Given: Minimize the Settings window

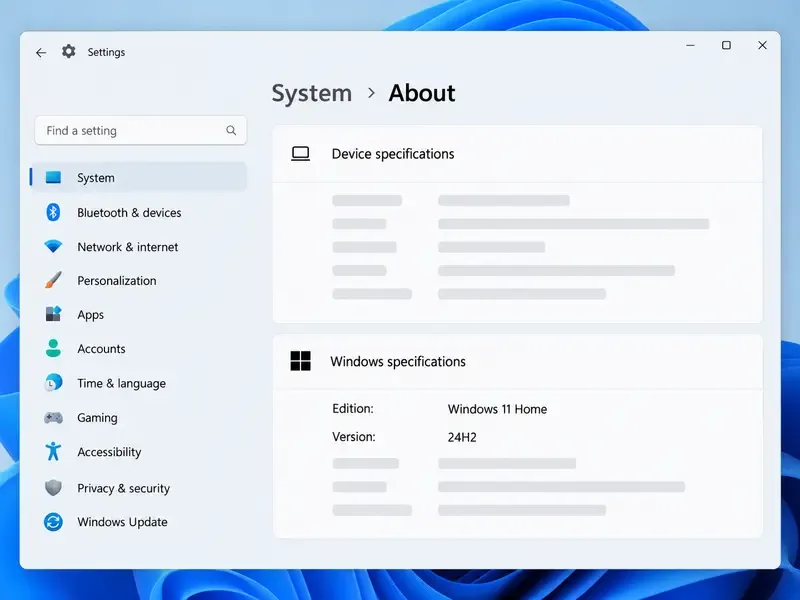Looking at the screenshot, I should tap(690, 45).
